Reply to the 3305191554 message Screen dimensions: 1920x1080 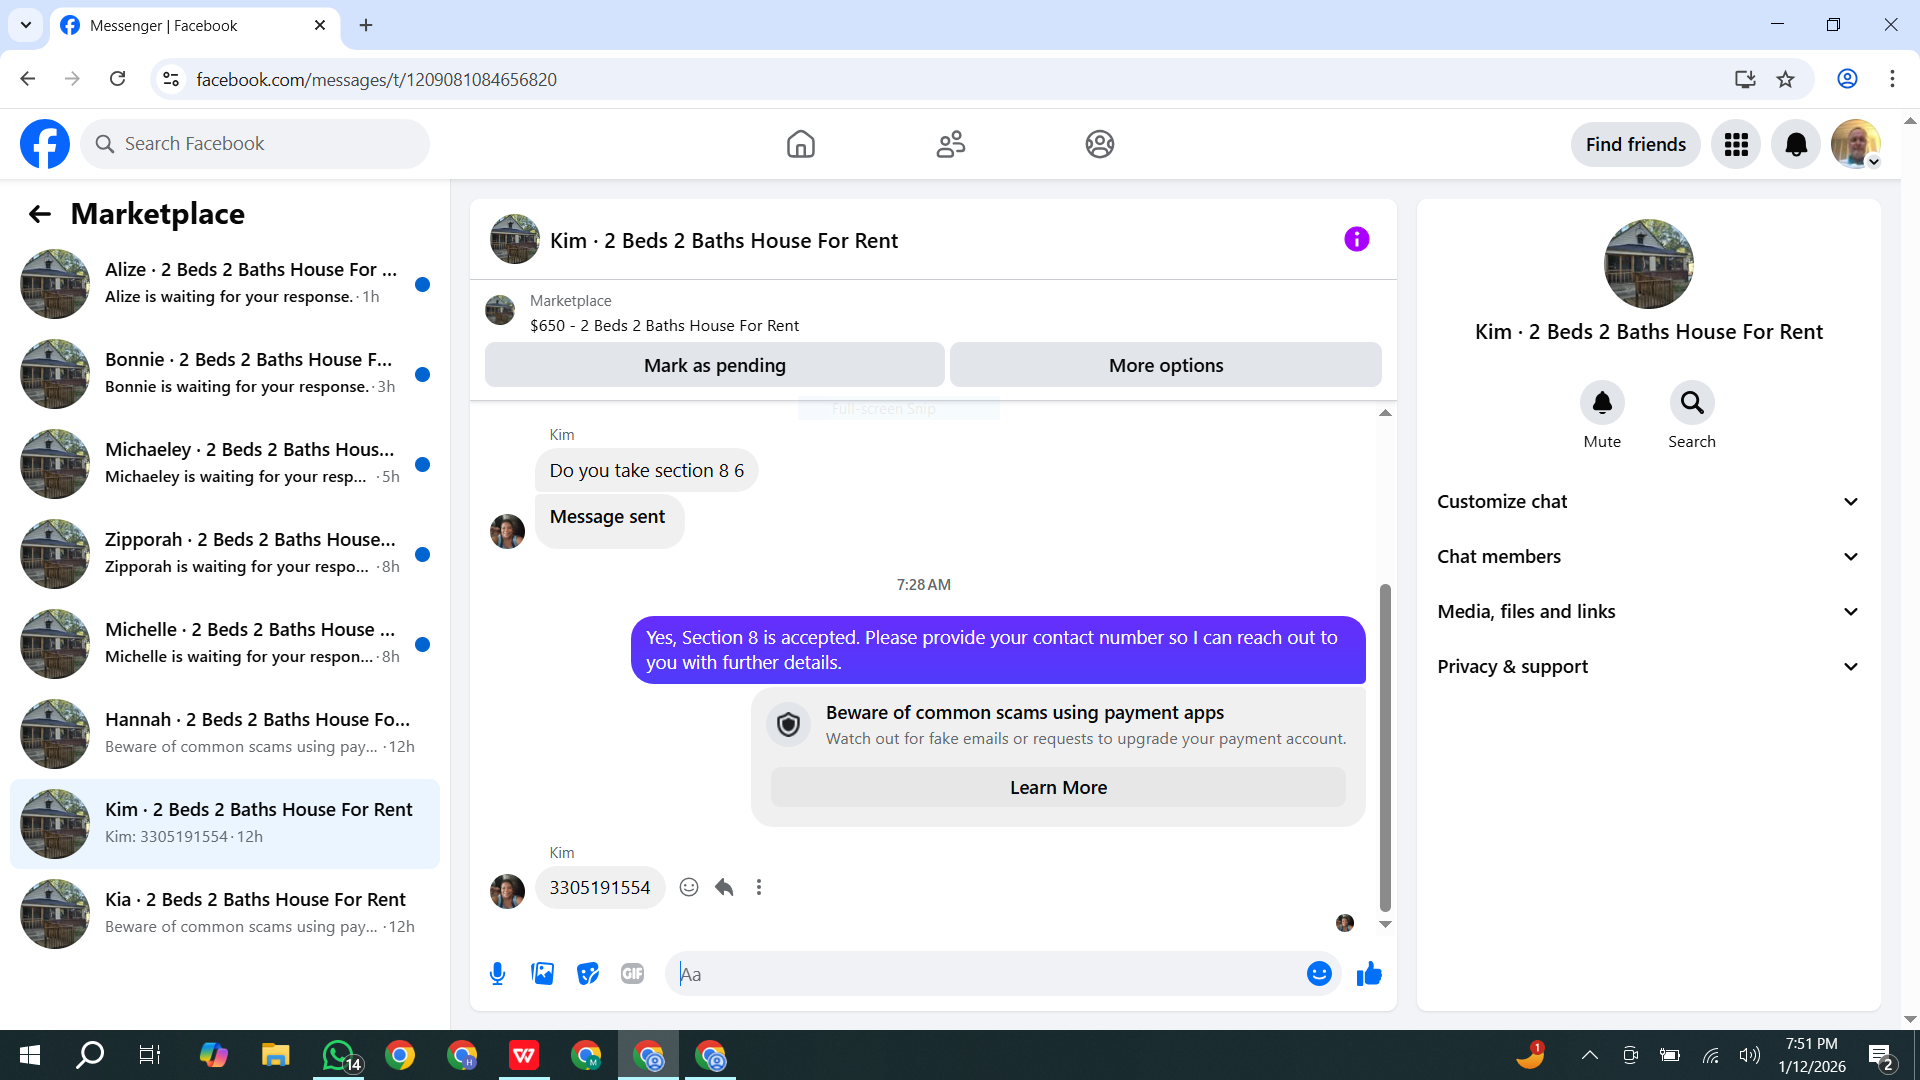click(x=724, y=887)
